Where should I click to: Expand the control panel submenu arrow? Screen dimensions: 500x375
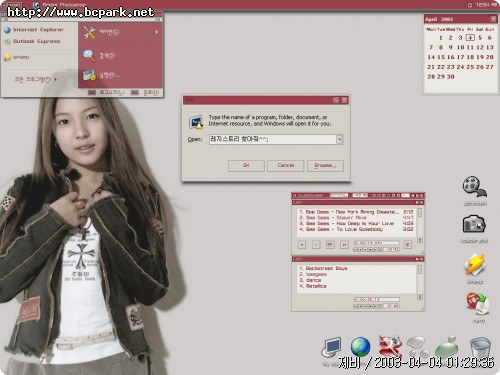point(156,32)
